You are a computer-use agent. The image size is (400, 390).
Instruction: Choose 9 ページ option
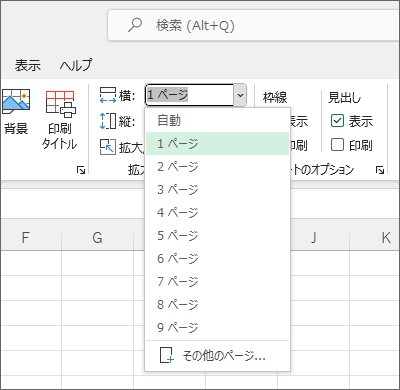218,327
